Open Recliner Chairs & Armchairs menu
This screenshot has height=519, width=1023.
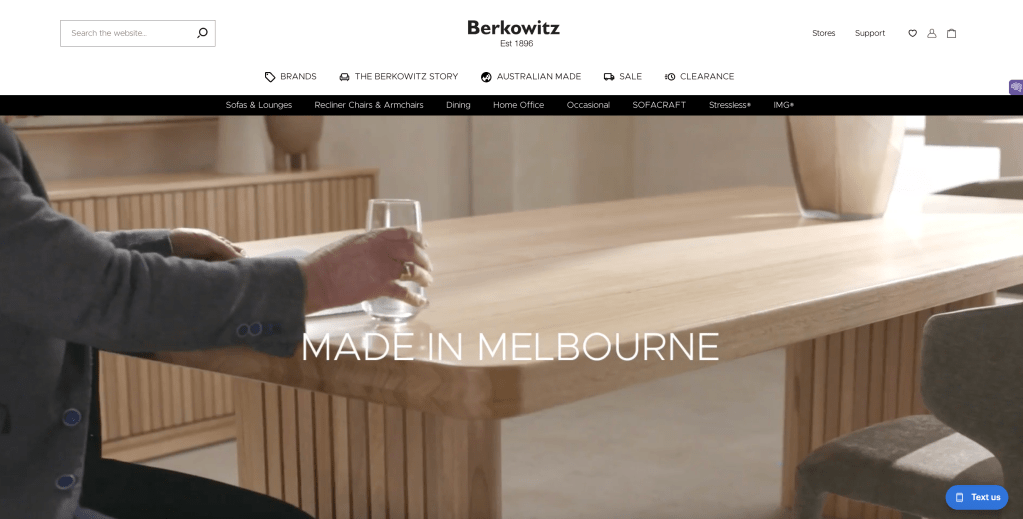click(x=369, y=105)
